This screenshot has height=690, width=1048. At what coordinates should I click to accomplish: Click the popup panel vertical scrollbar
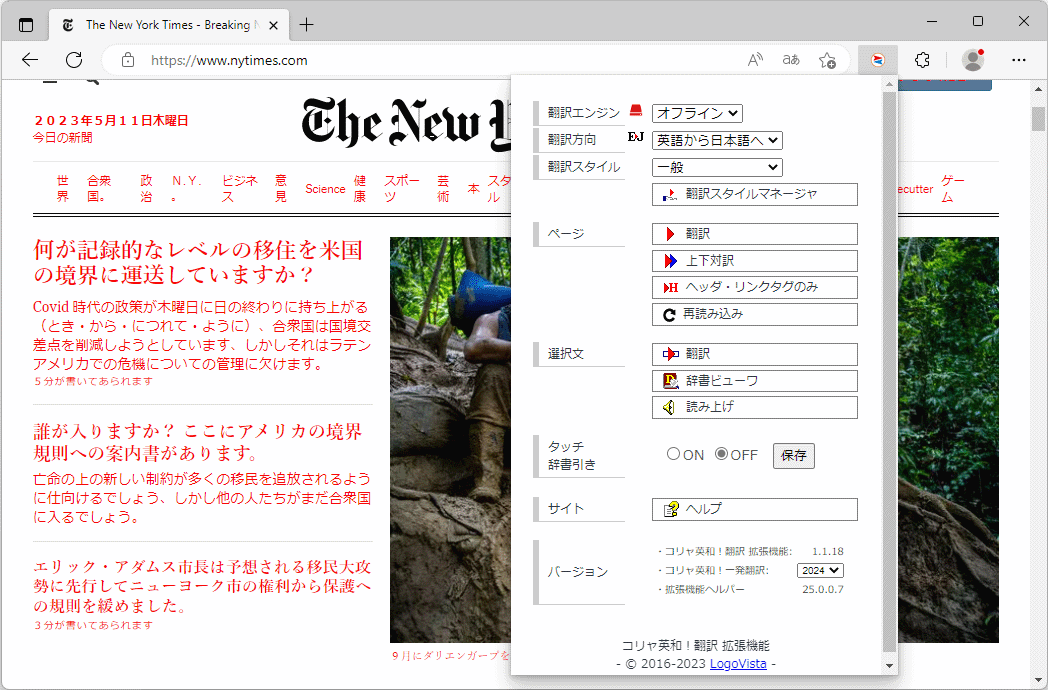coord(889,370)
